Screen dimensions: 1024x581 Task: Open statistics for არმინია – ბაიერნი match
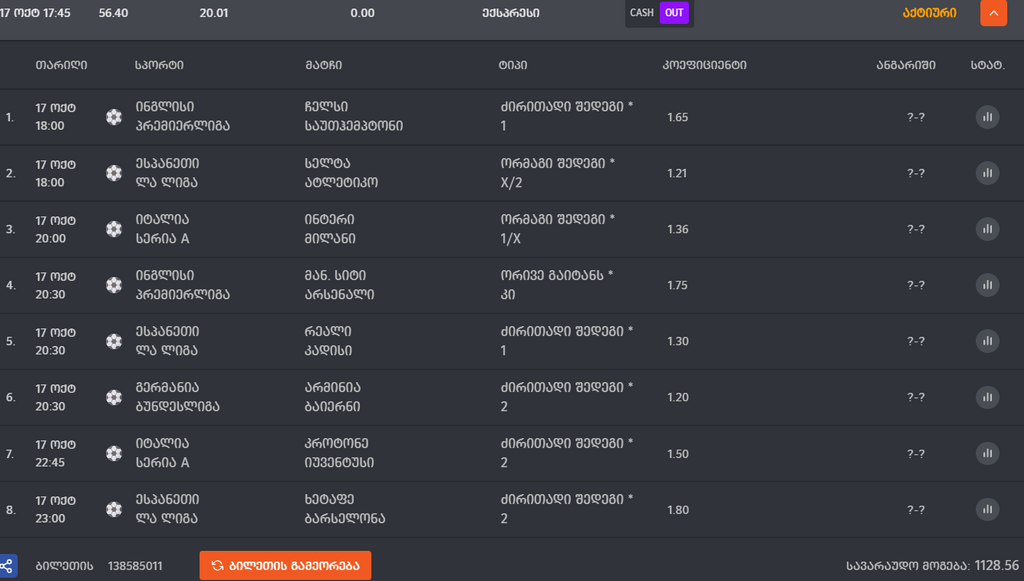pos(987,397)
